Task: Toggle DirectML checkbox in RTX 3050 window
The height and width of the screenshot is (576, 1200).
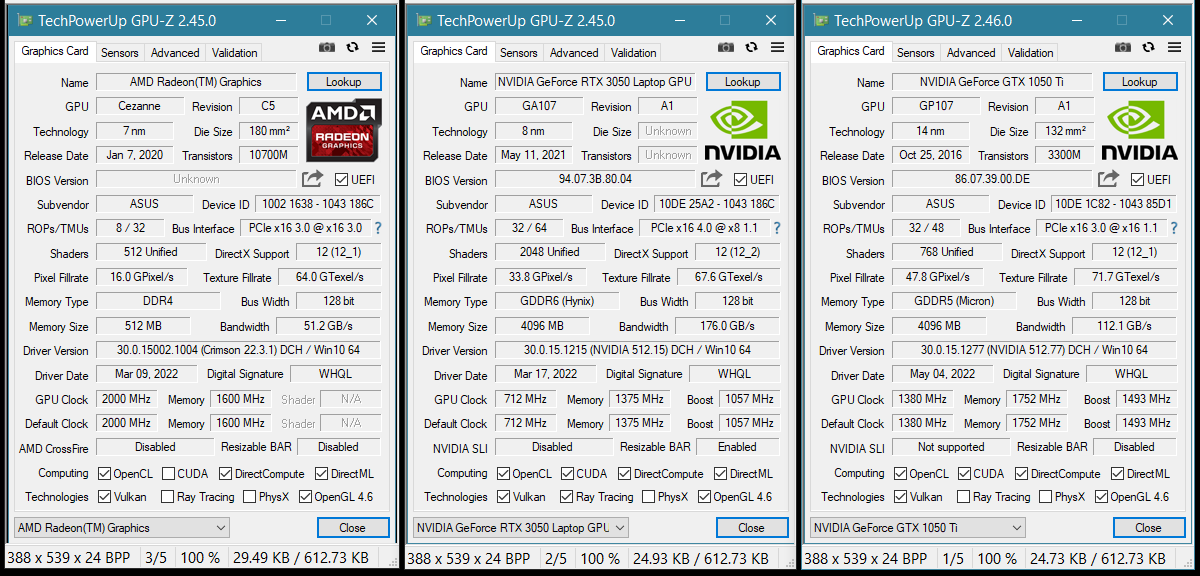Action: (x=721, y=473)
